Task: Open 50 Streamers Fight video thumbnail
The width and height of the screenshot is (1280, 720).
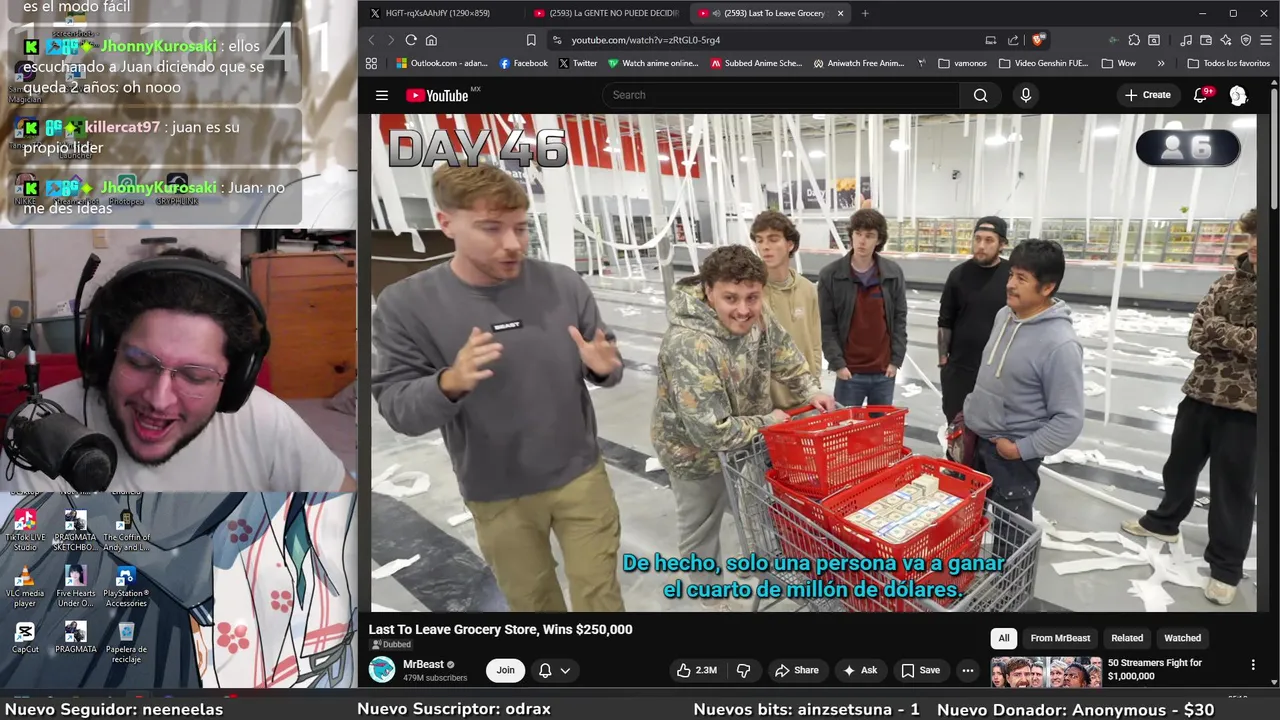Action: [x=1046, y=672]
